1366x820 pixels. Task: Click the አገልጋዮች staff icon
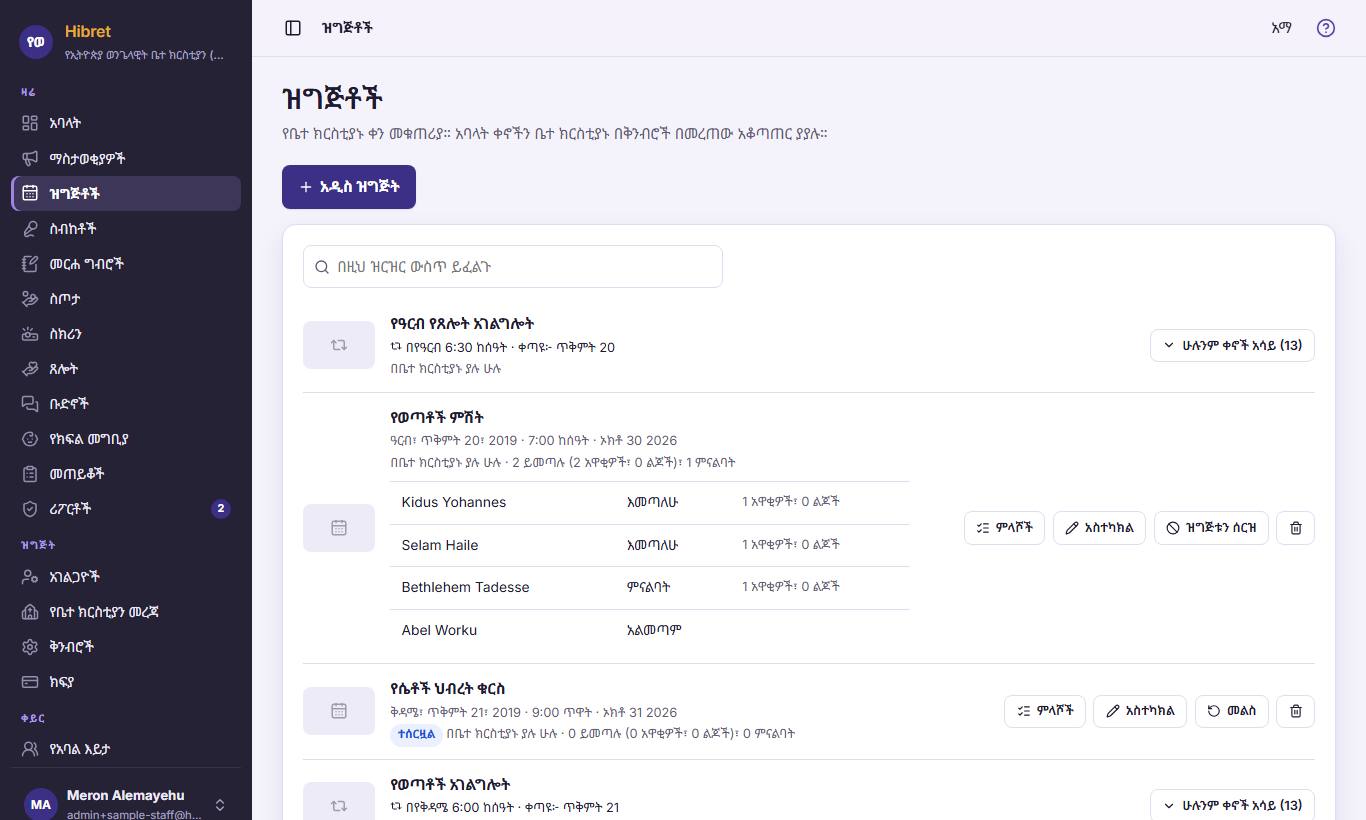pyautogui.click(x=30, y=577)
